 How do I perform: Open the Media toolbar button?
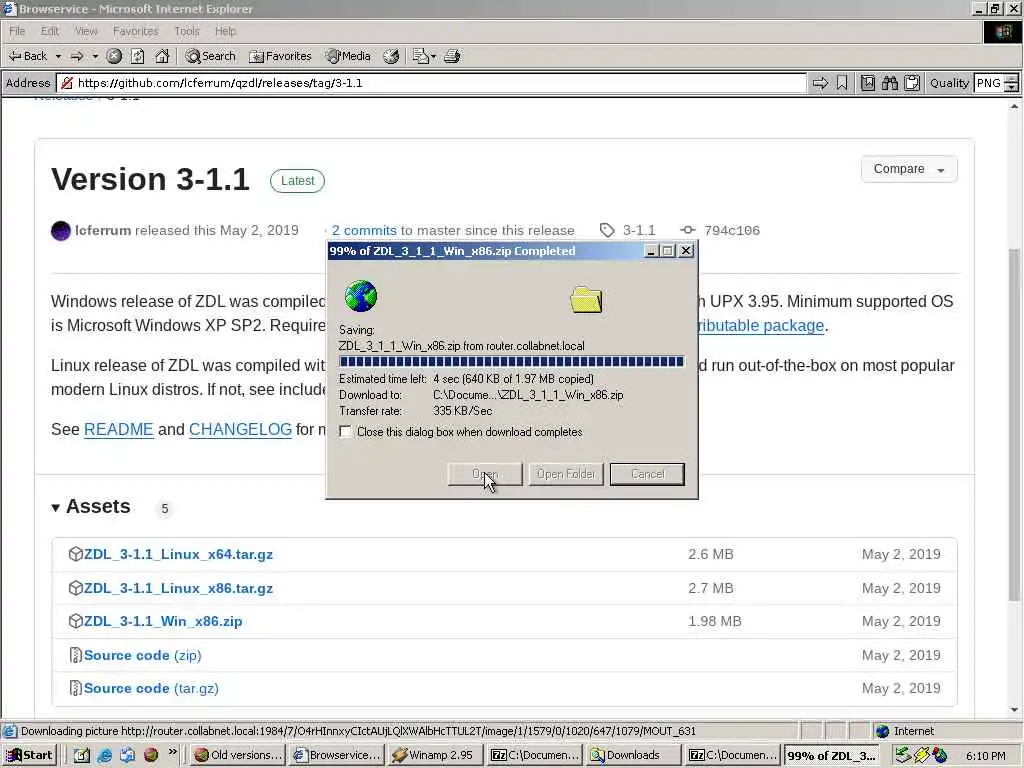point(348,56)
